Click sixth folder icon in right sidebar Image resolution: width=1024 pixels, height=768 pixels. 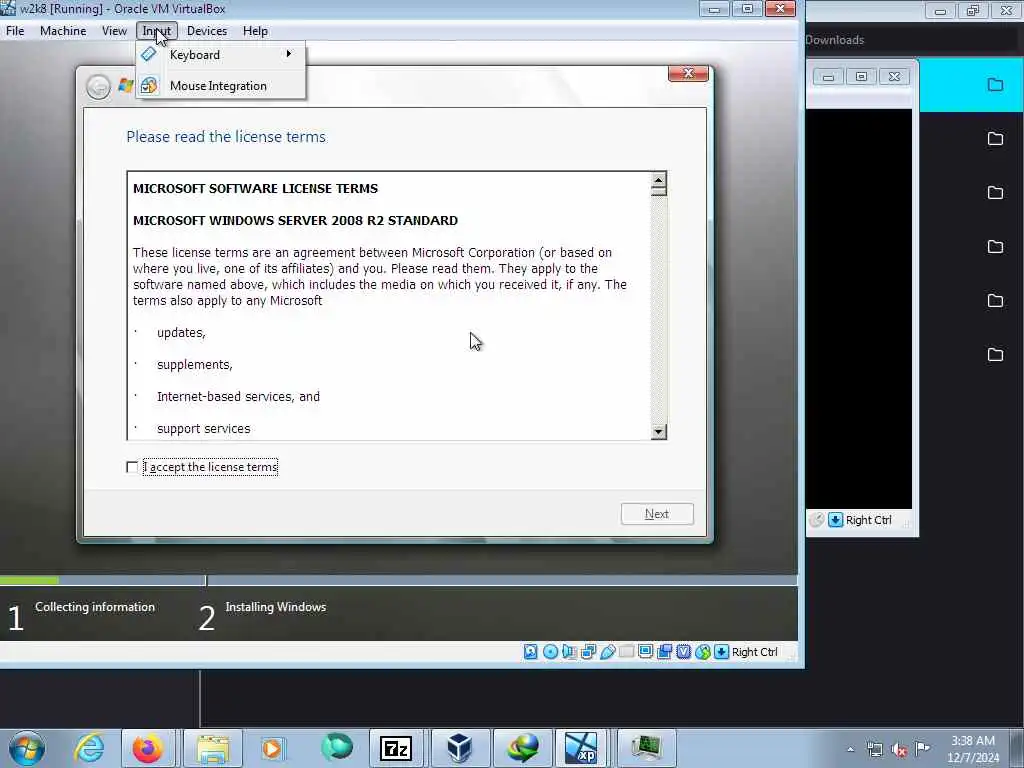tap(995, 355)
